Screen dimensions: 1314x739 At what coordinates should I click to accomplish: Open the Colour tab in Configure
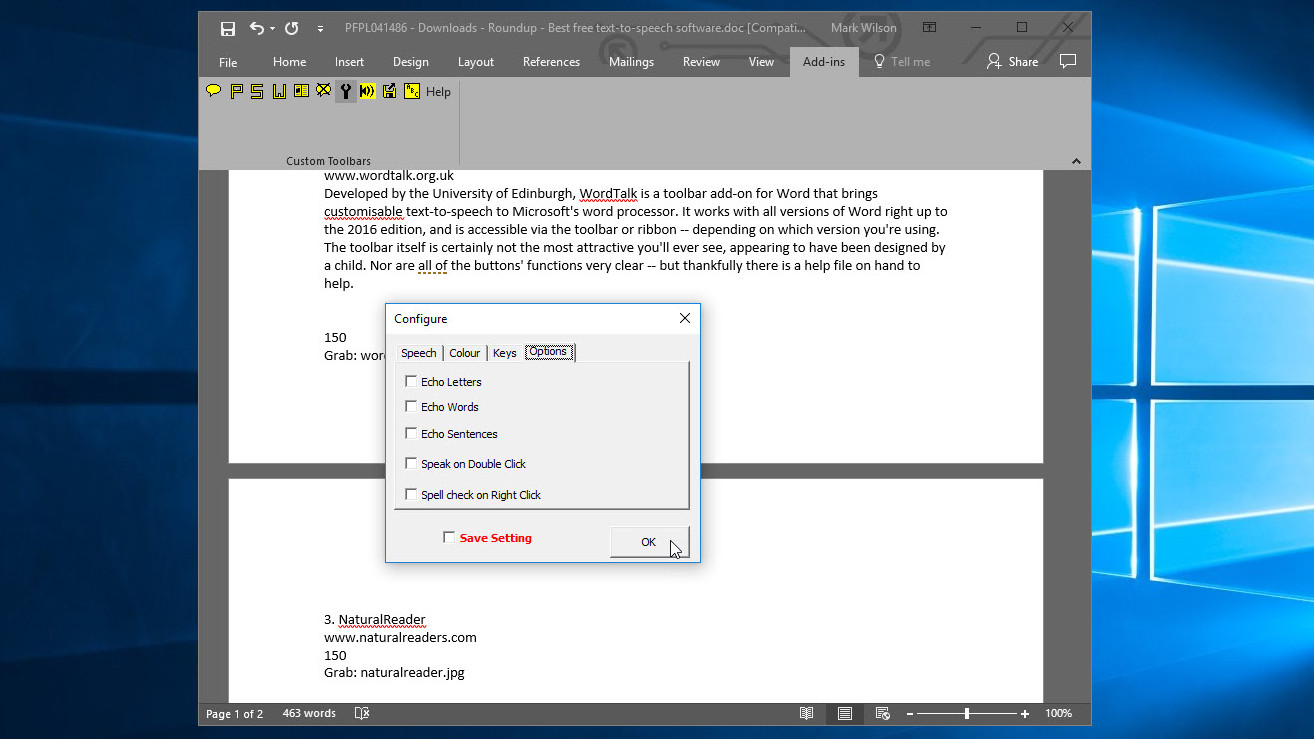(x=464, y=353)
